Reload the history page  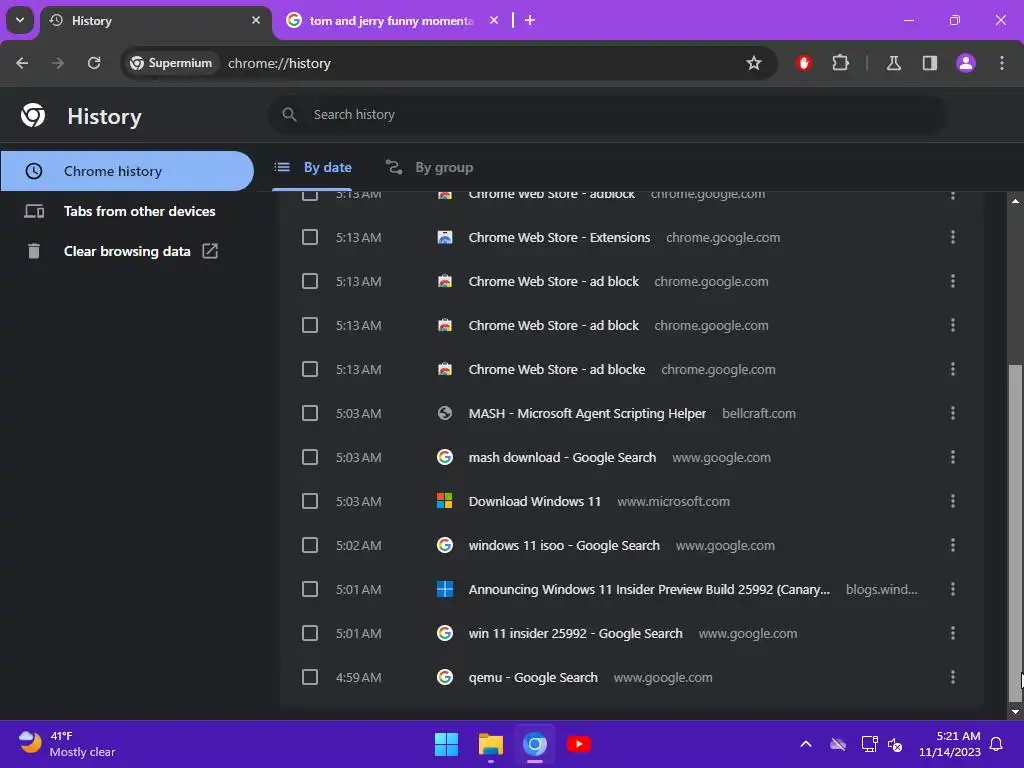[94, 63]
